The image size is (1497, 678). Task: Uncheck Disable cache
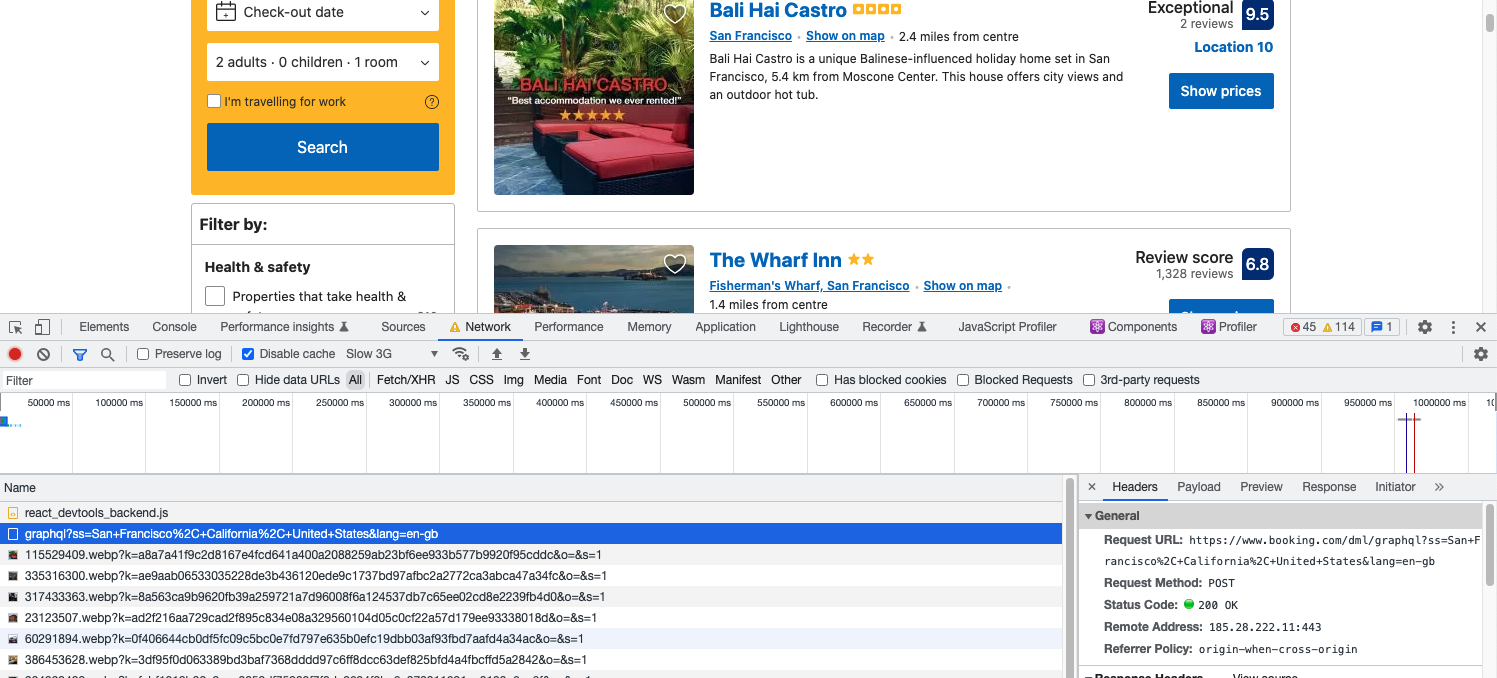(x=247, y=353)
